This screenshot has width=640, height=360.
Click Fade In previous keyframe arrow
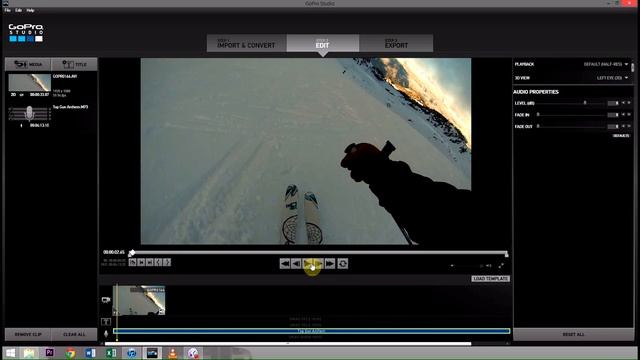[623, 115]
